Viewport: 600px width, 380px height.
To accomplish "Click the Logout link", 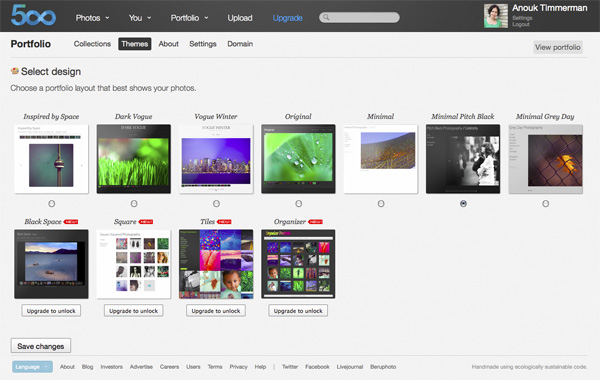I will (x=521, y=24).
